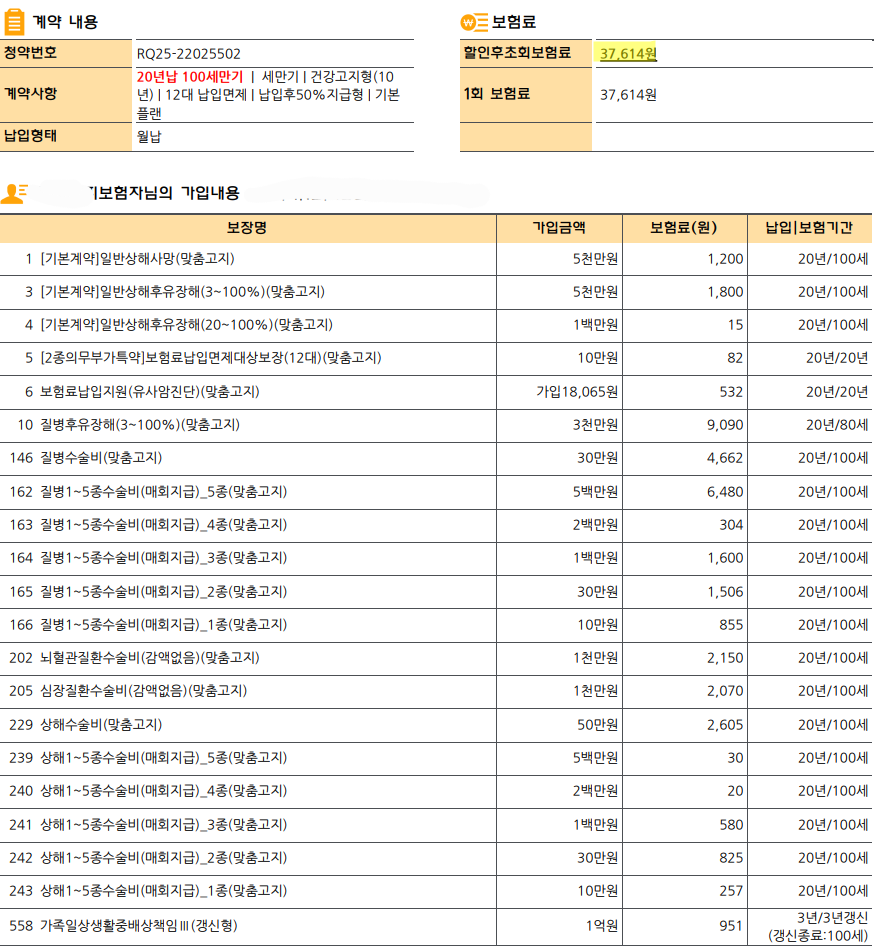Click the clipboard icon beside 계약 내용
This screenshot has width=874, height=950.
point(15,21)
